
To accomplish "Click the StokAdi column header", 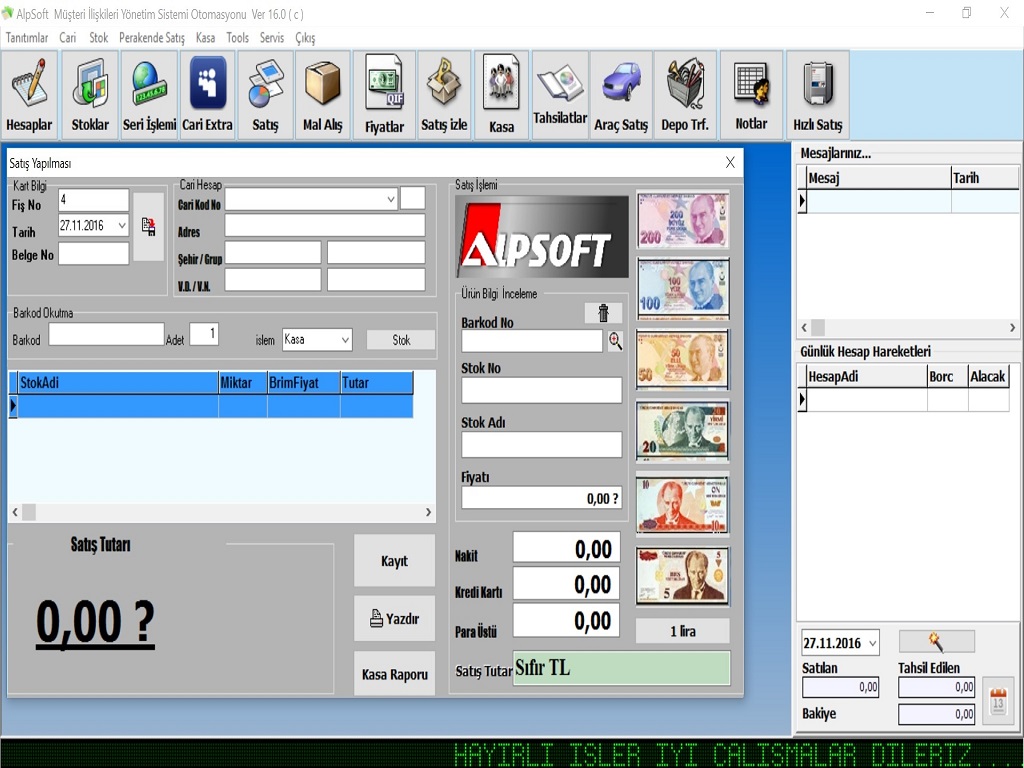I will 118,383.
